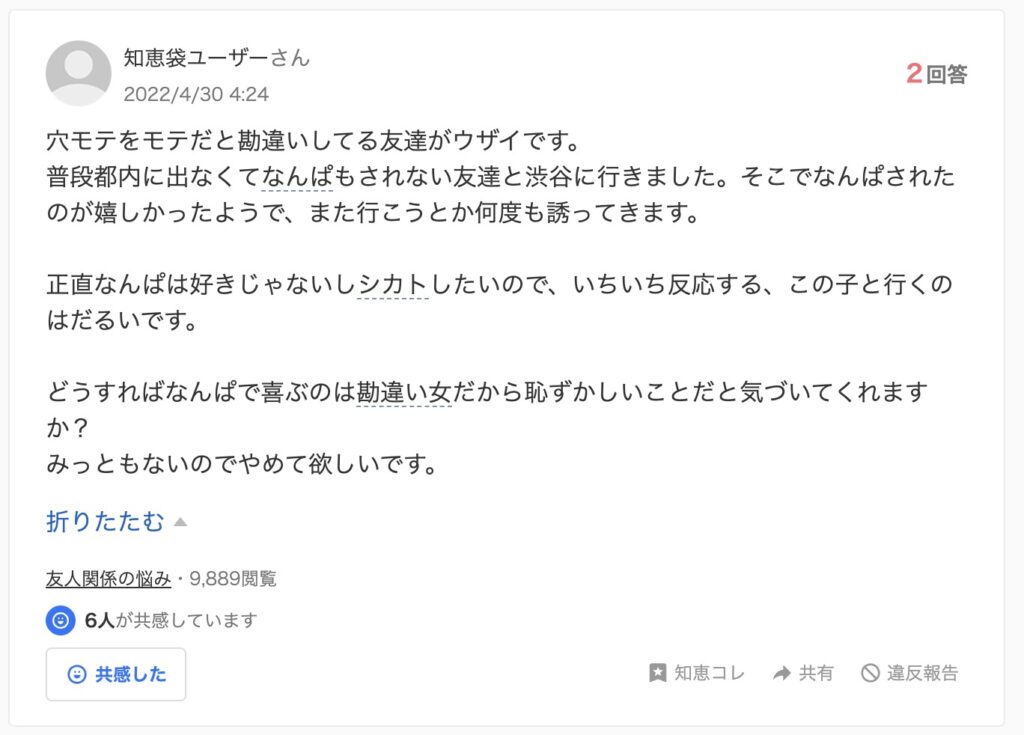Open the 友人関係の悩み category
Viewport: 1024px width, 735px height.
108,578
